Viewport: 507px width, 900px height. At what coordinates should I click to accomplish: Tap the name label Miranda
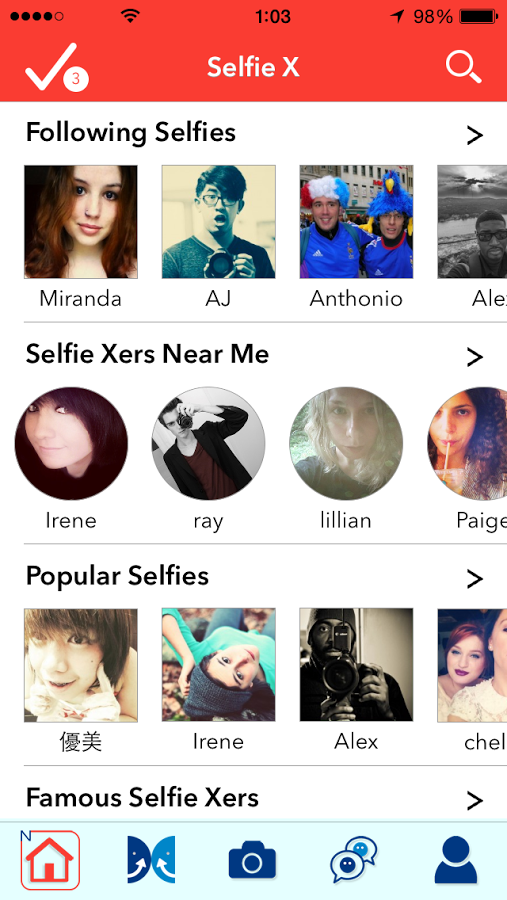80,298
